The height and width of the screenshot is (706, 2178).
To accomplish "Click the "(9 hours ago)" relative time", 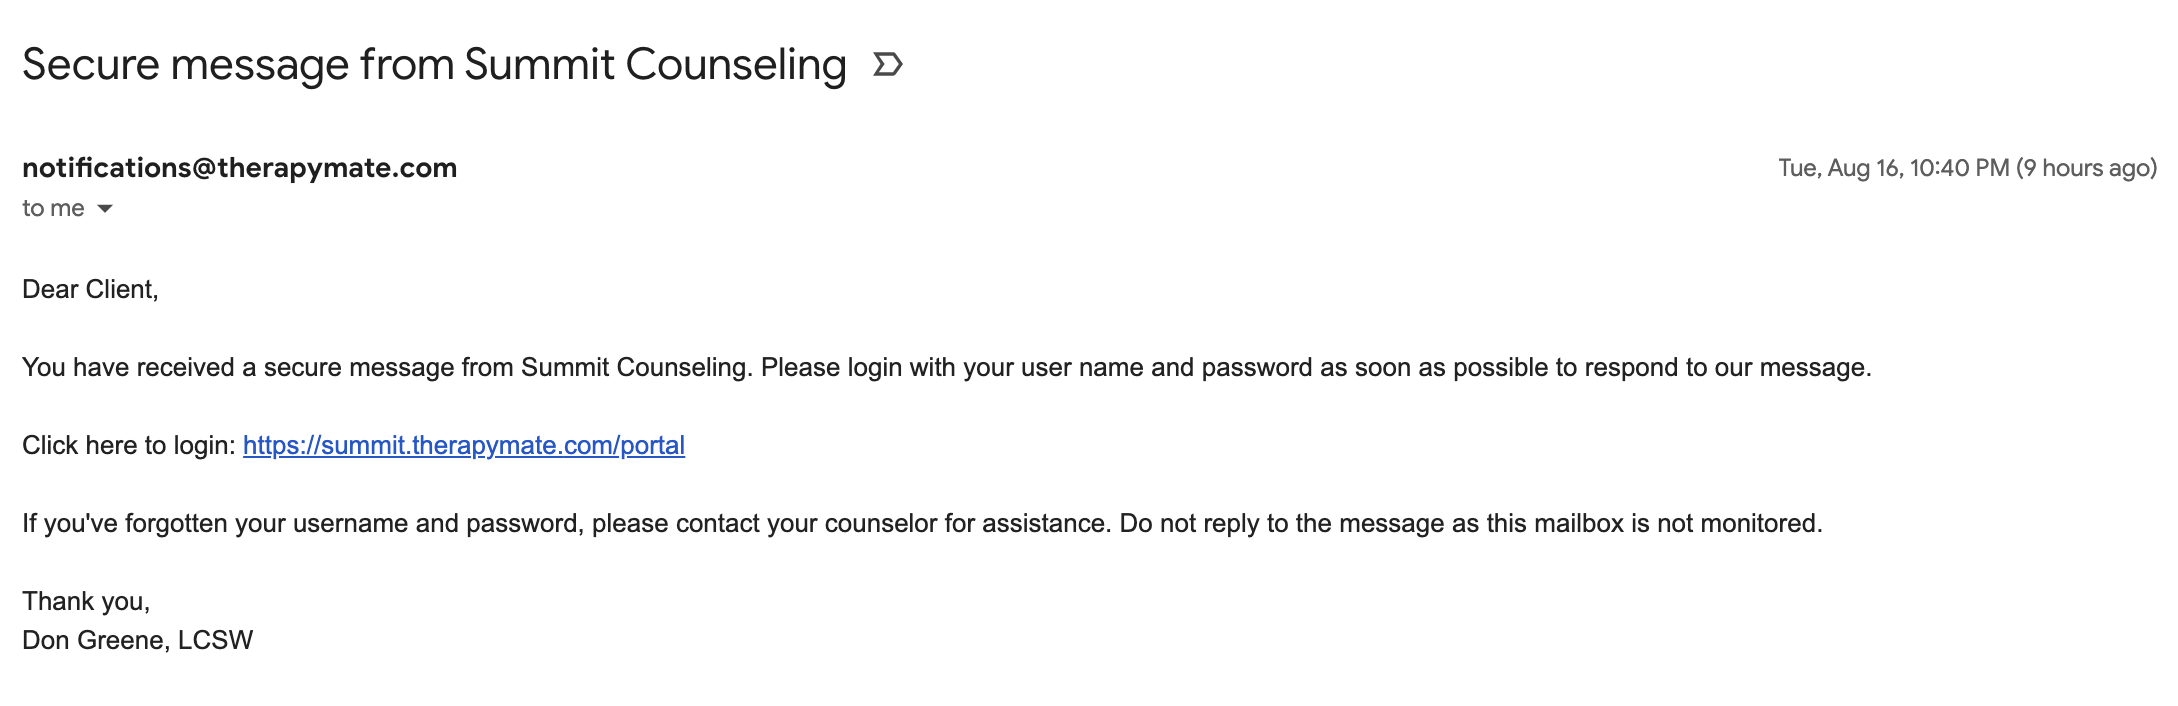I will pos(2087,168).
